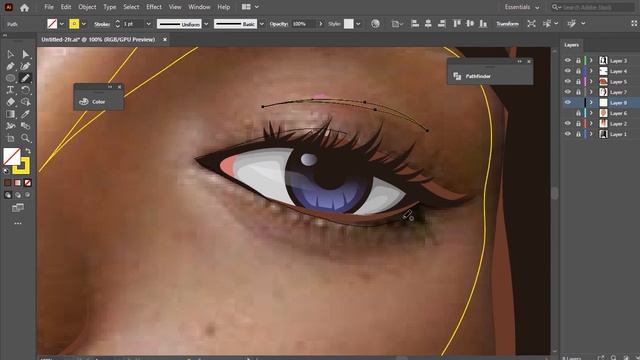The image size is (640, 360).
Task: Select the Type tool
Action: pos(10,90)
